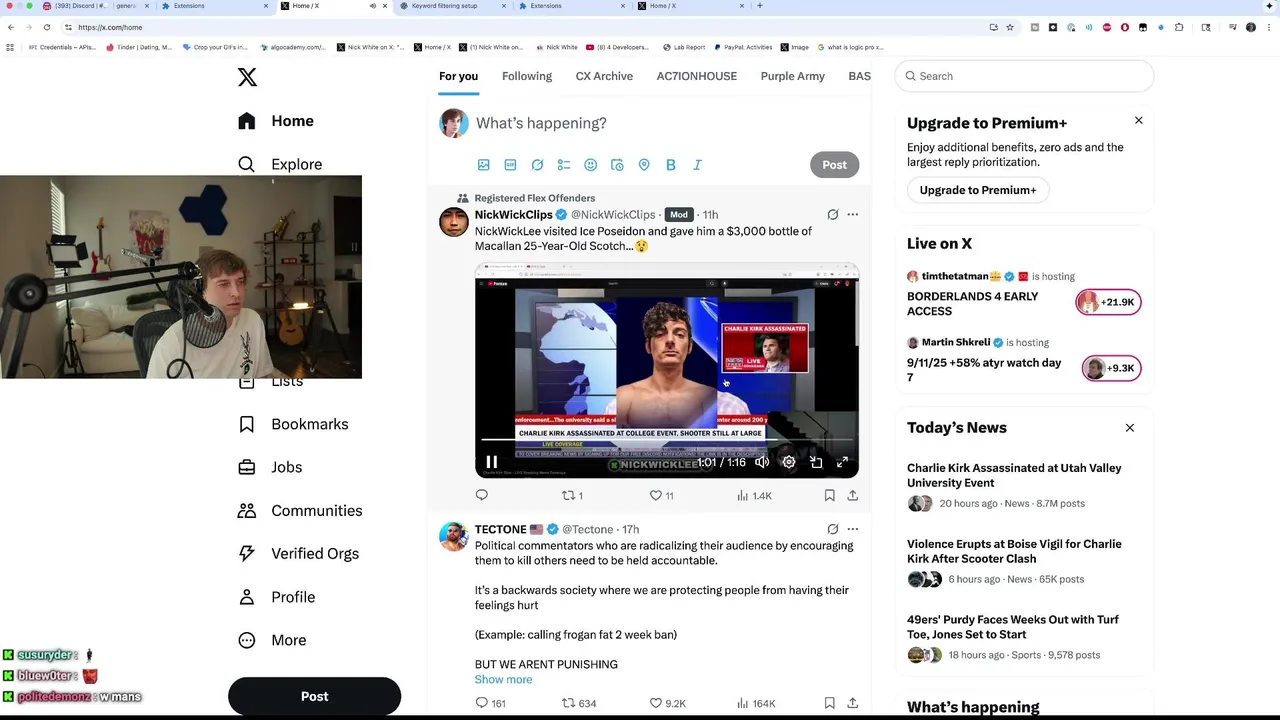Select the For you tab
The image size is (1280, 720).
point(458,76)
